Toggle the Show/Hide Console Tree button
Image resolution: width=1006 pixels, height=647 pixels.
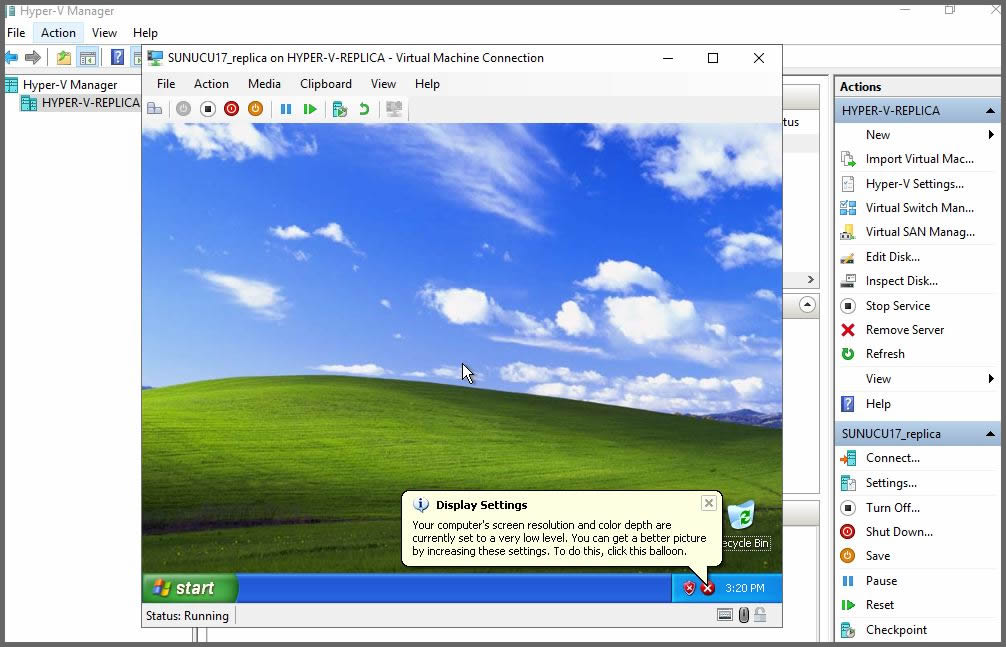point(88,58)
